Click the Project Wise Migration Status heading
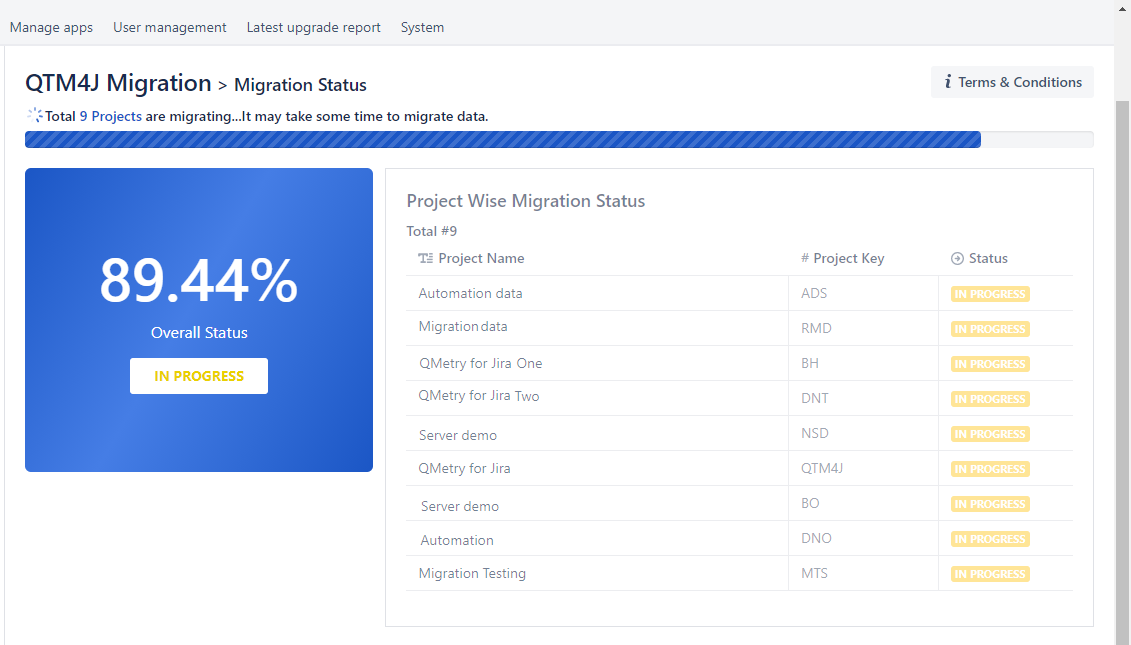 click(526, 201)
